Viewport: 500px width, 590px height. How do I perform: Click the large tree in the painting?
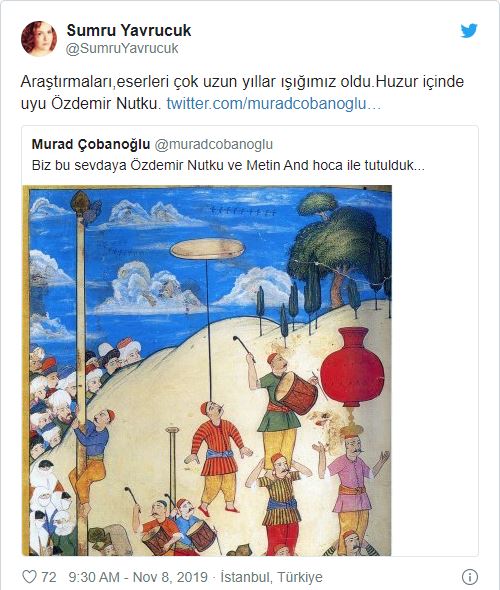[x=339, y=248]
